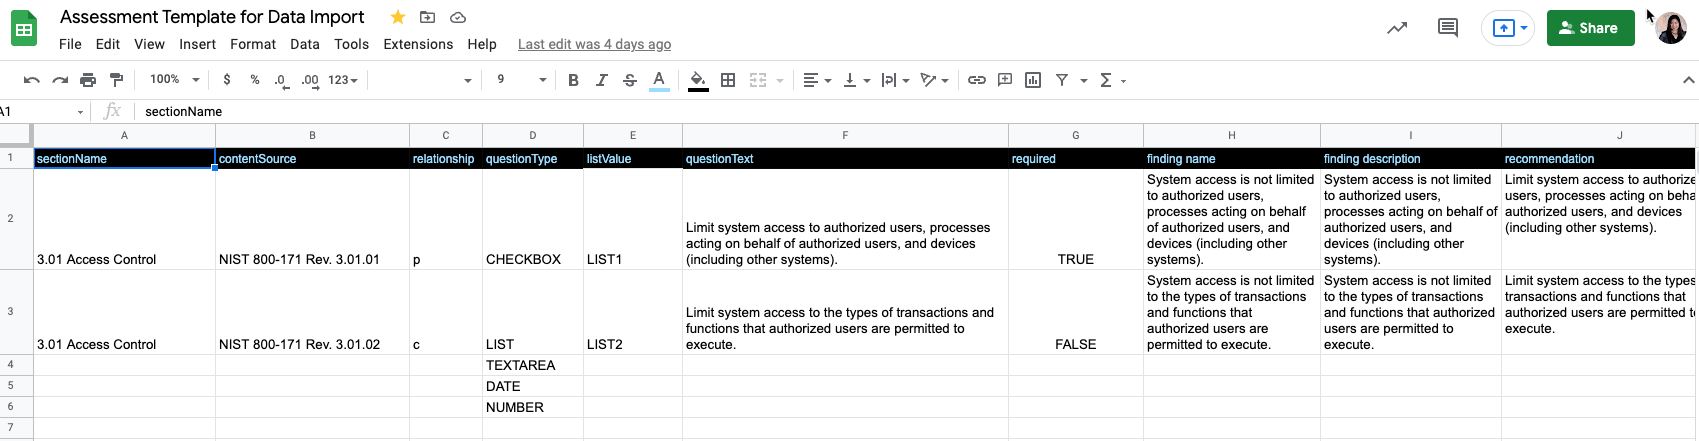The height and width of the screenshot is (441, 1699).
Task: Select the TEXTAREA cell
Action: (x=533, y=365)
